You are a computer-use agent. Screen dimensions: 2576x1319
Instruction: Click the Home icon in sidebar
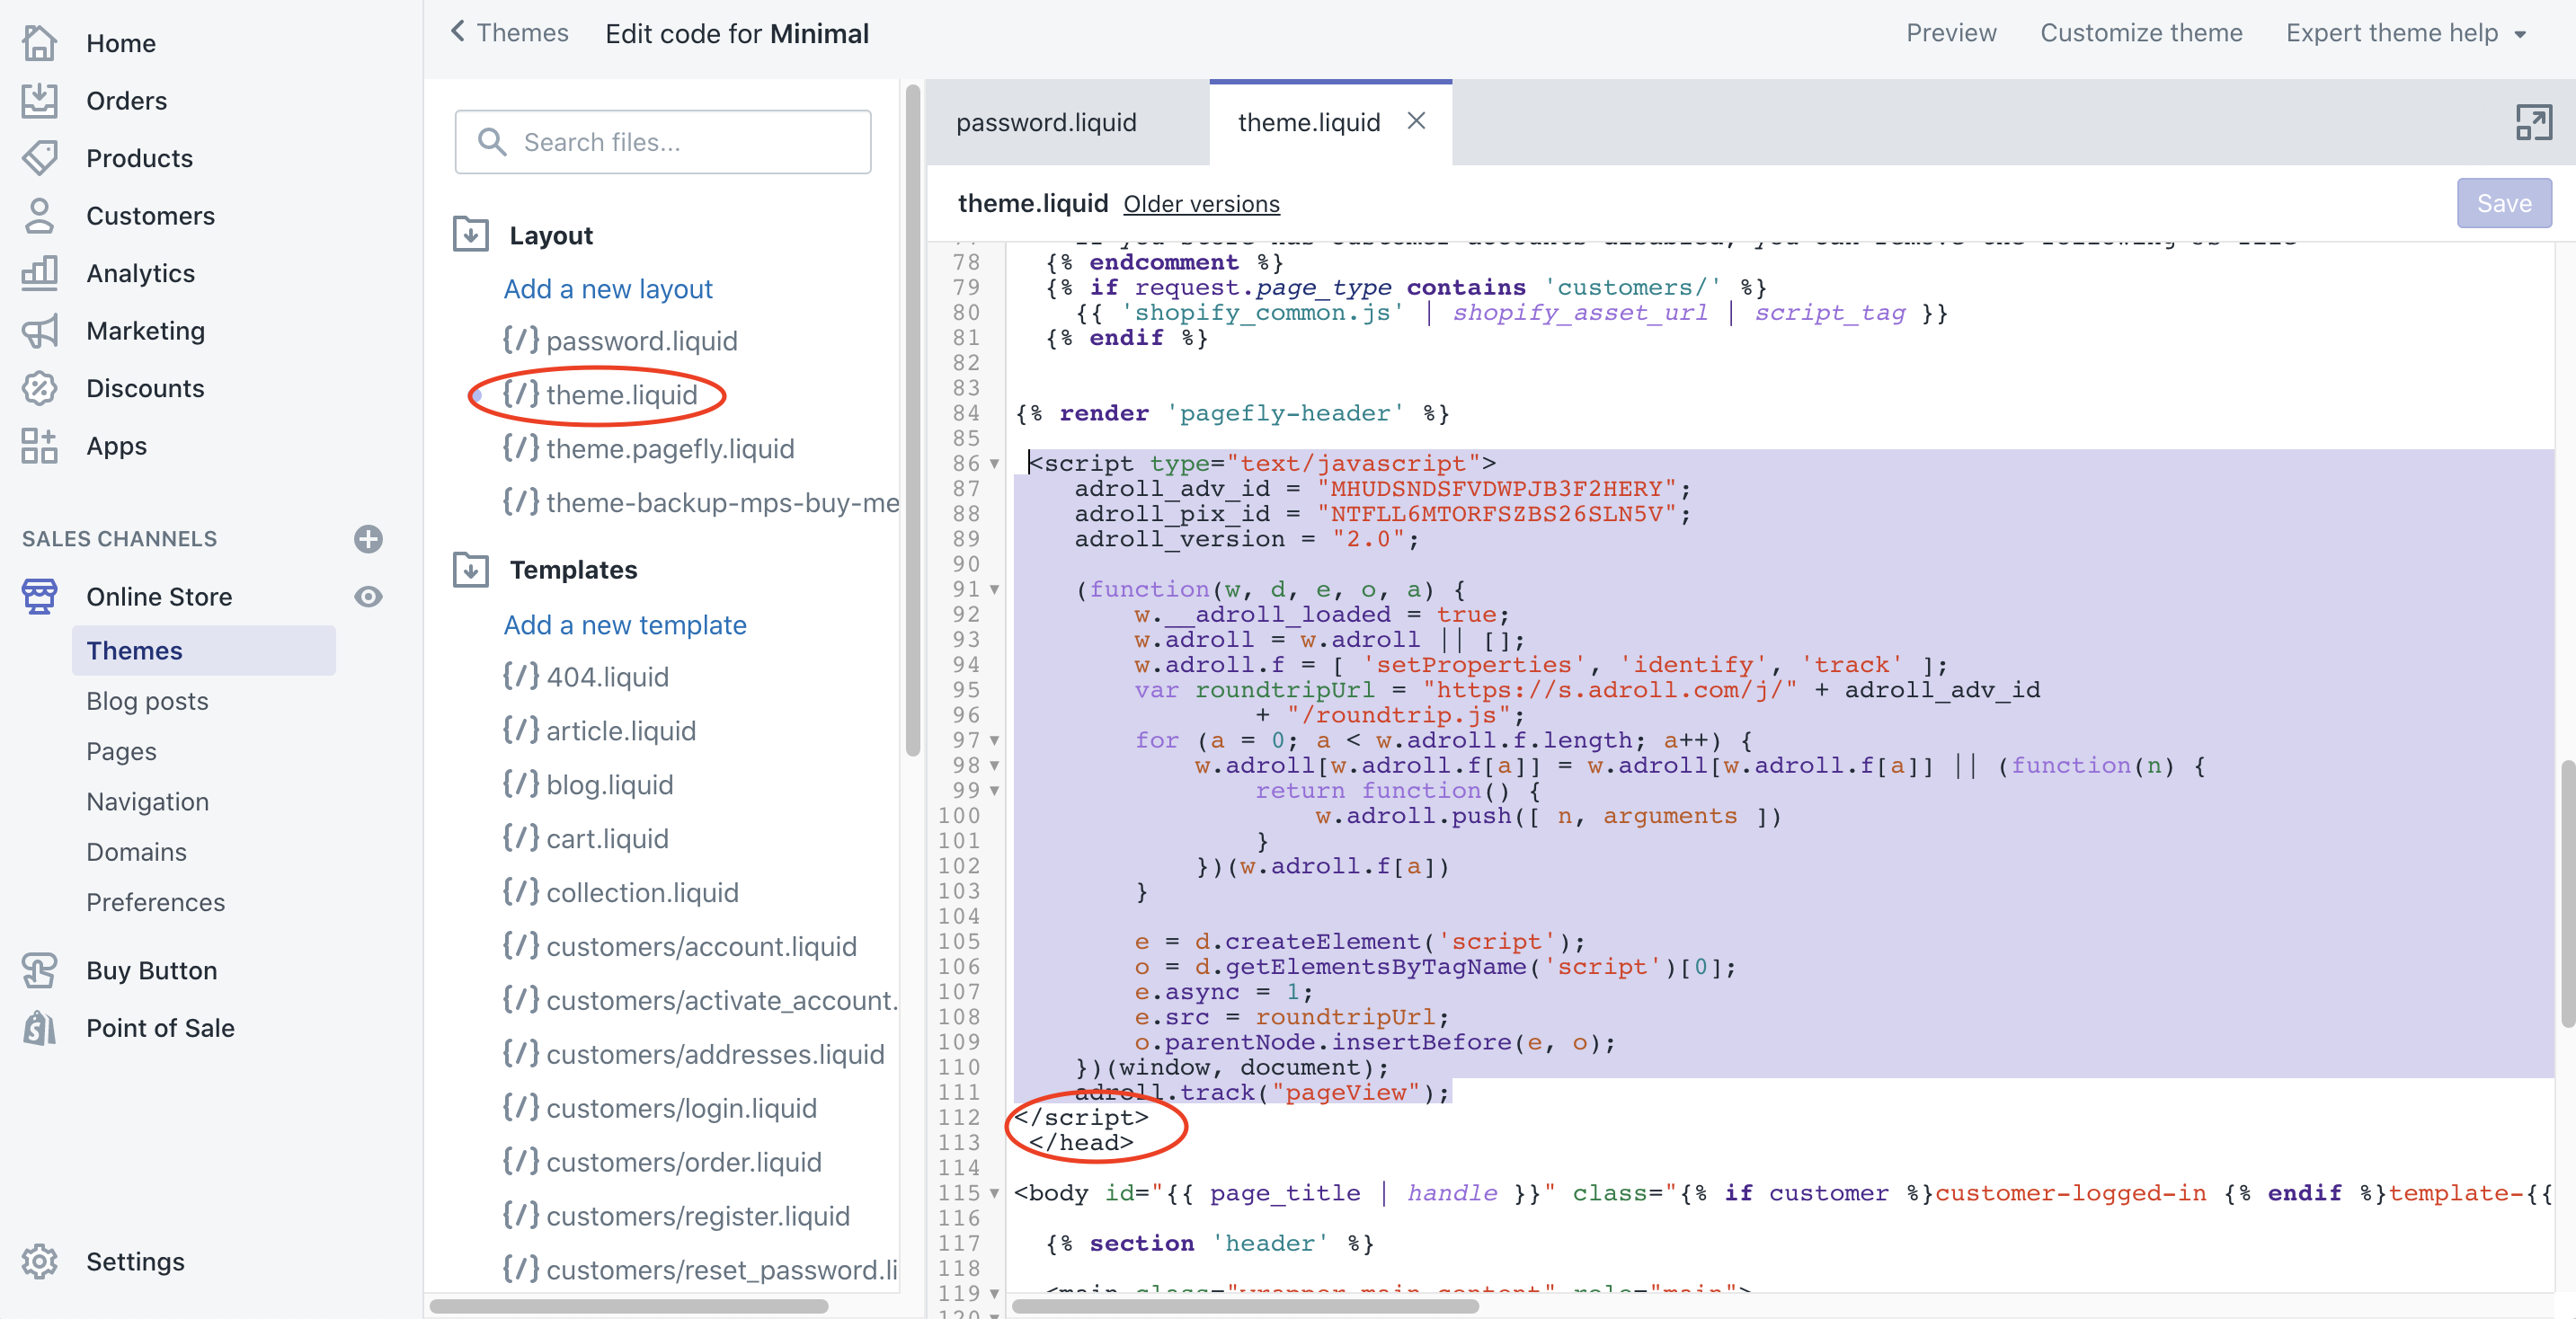pyautogui.click(x=39, y=43)
